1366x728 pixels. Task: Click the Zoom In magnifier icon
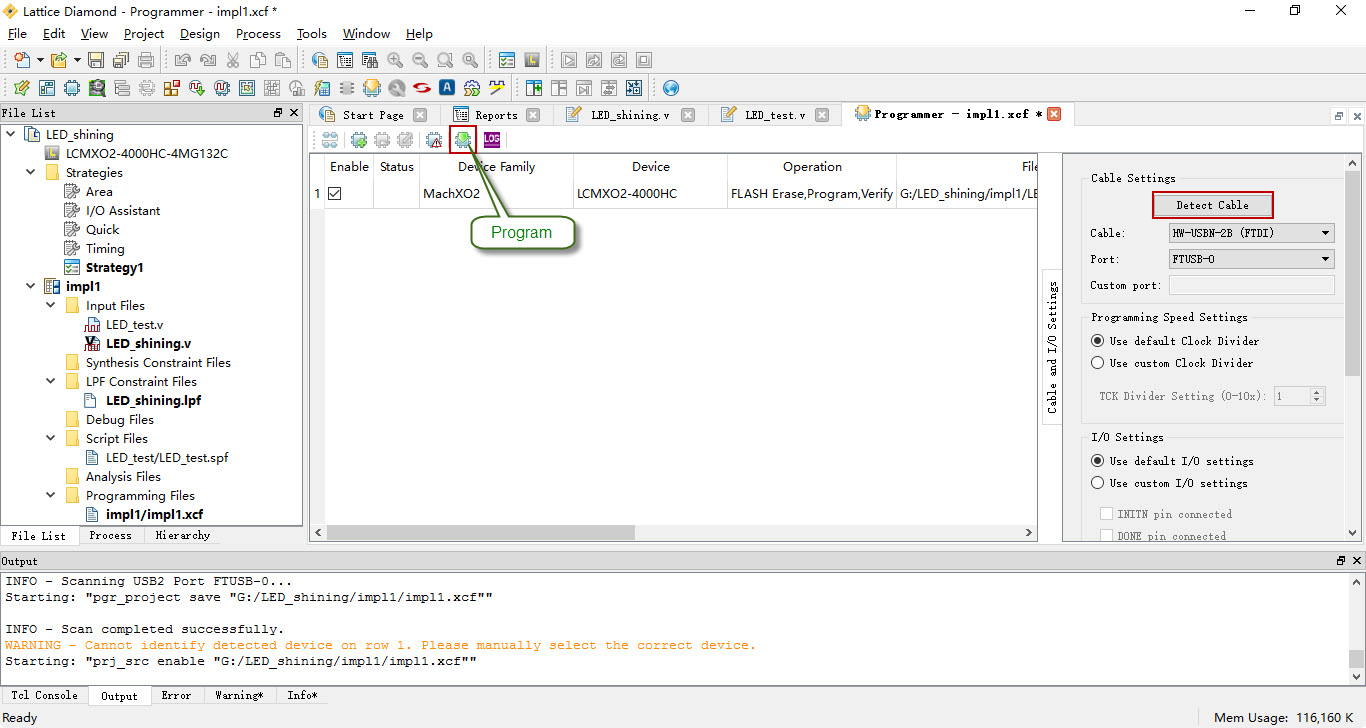coord(395,60)
